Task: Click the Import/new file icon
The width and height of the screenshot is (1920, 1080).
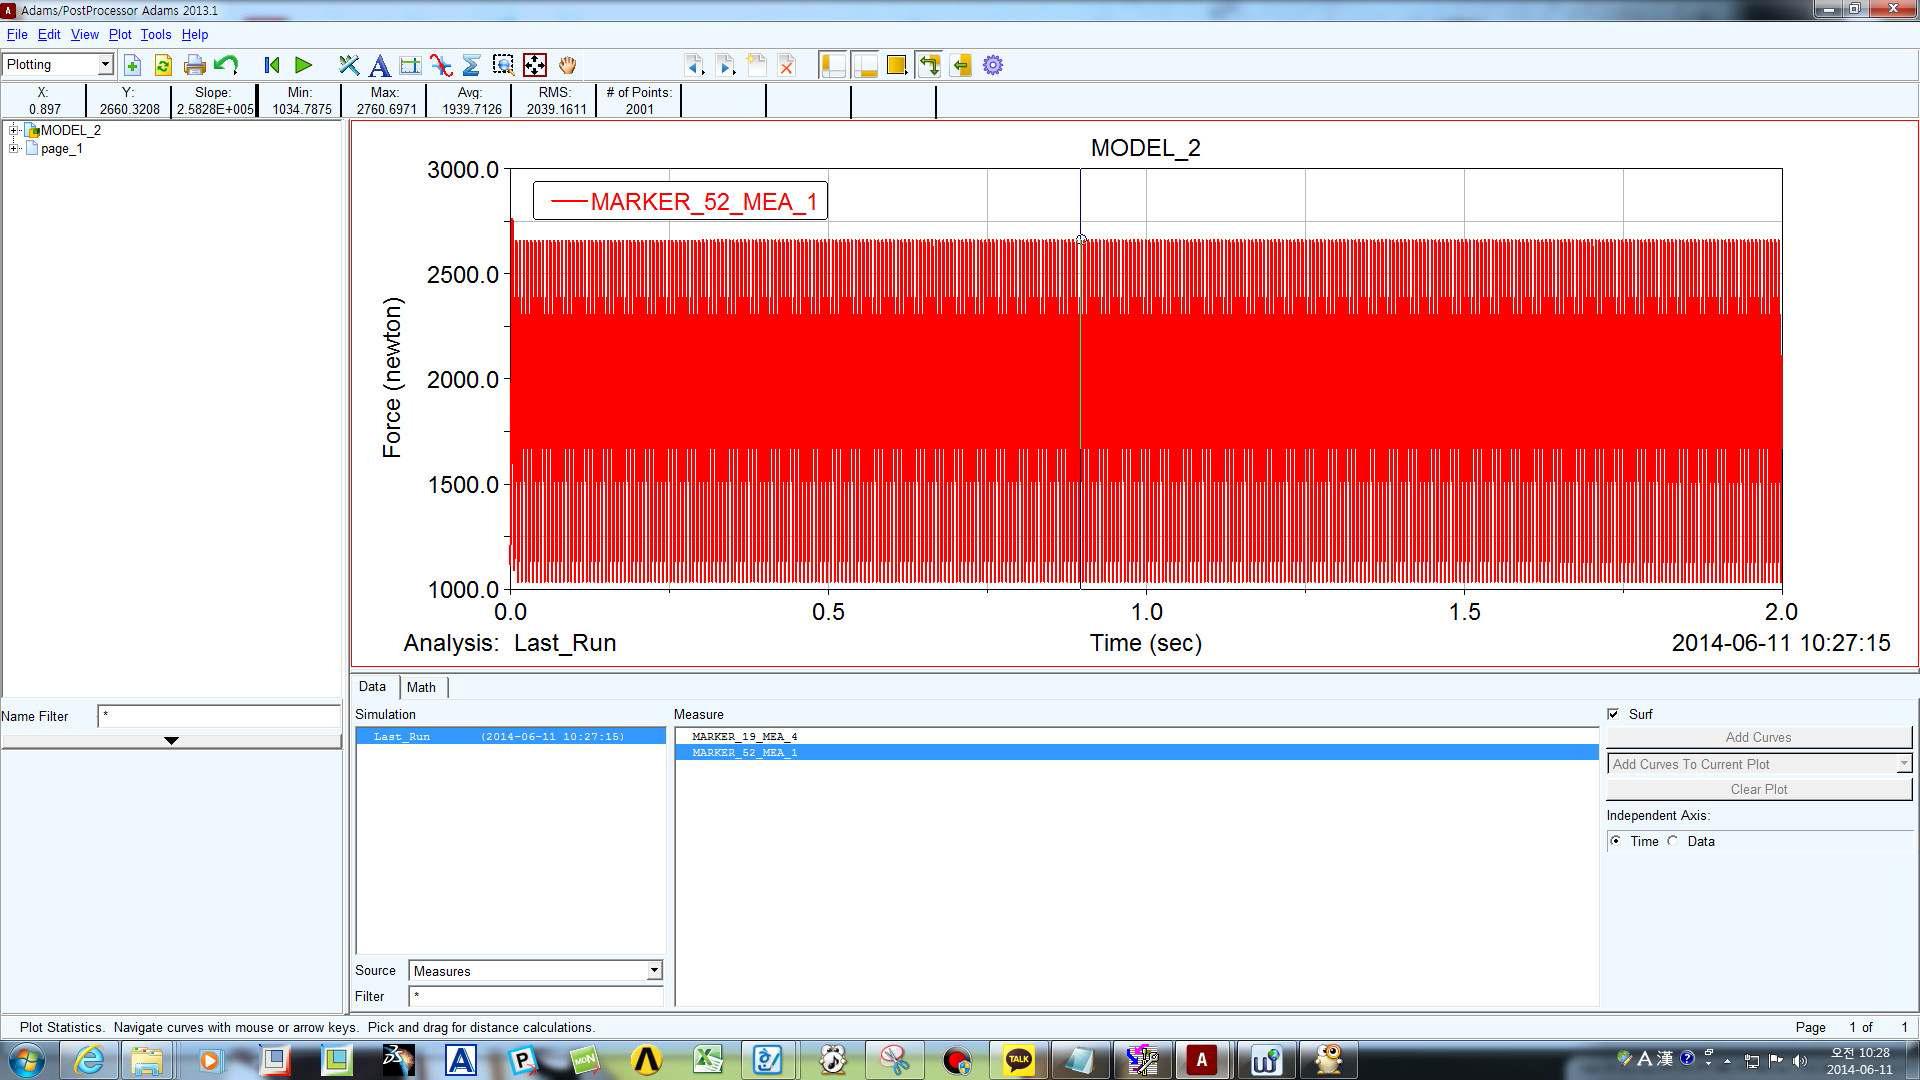Action: [132, 66]
